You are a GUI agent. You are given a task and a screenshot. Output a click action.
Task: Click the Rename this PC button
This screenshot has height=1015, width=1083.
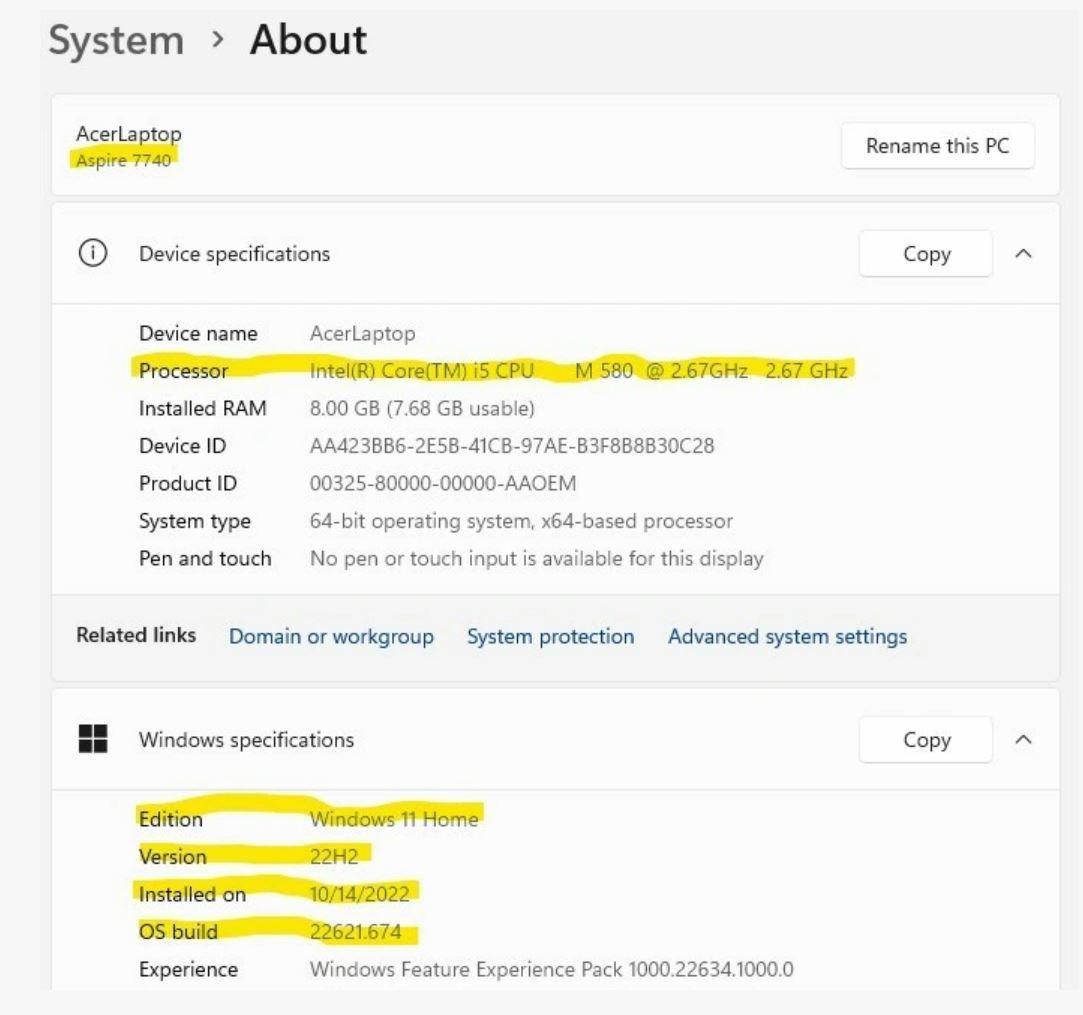click(937, 146)
